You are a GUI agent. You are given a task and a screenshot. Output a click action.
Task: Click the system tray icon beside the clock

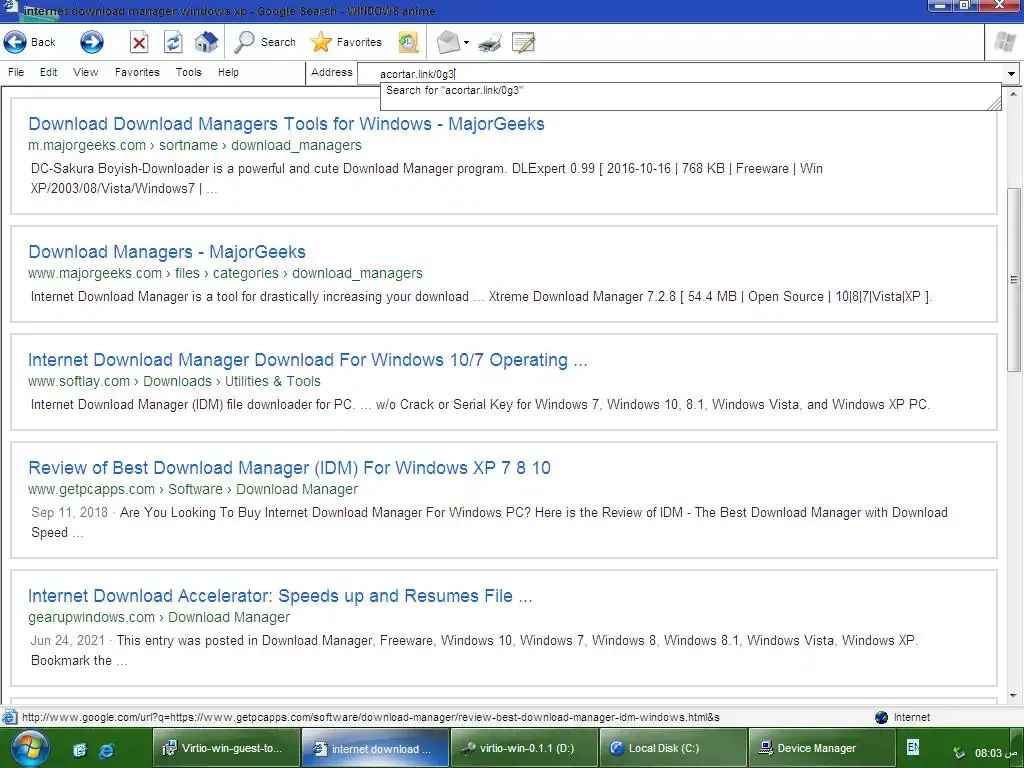pyautogui.click(x=959, y=752)
